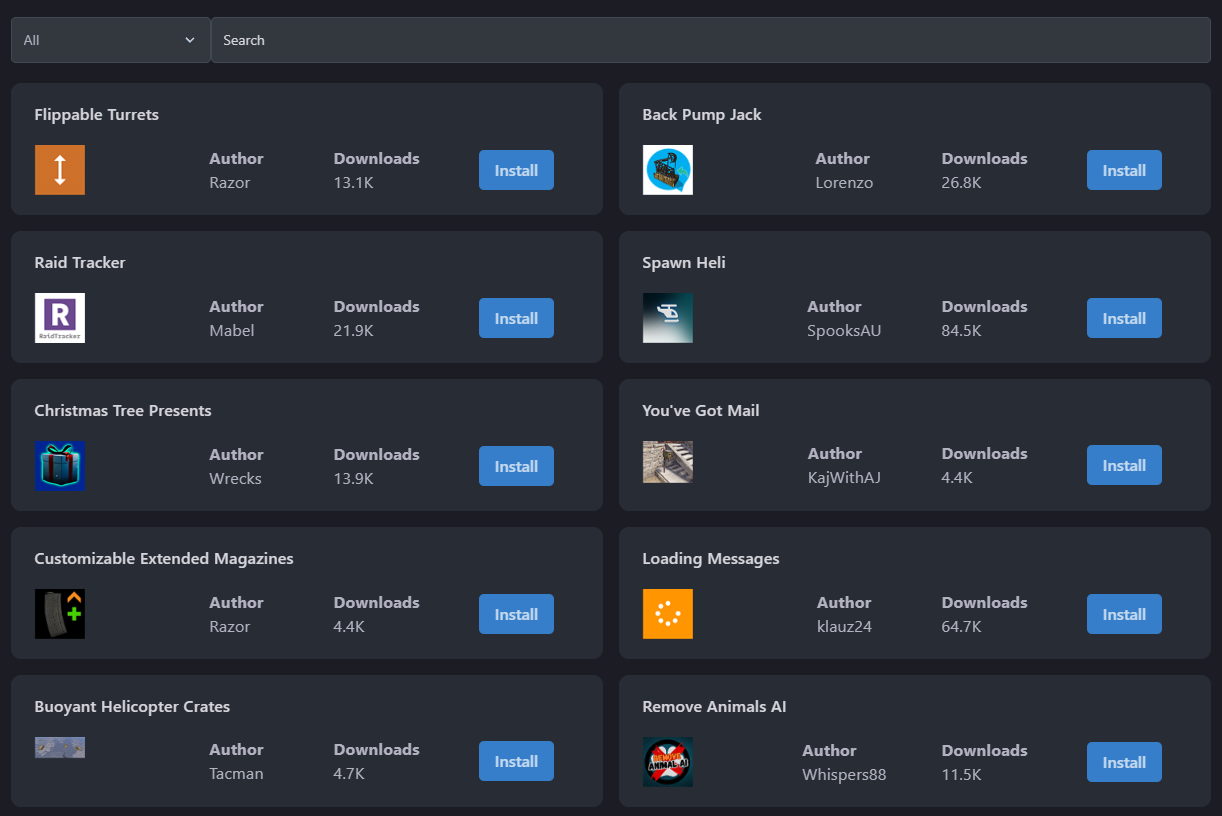Click the author name Razor
Screen dimensions: 1222x816
[x=230, y=182]
